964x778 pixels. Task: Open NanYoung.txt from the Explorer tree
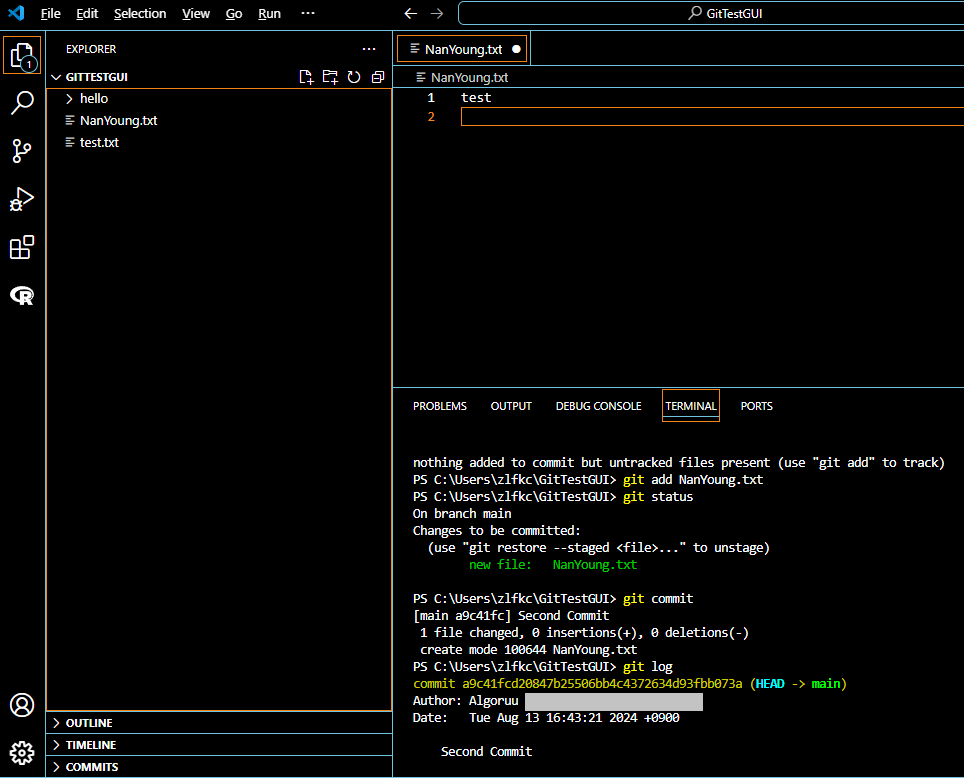pyautogui.click(x=219, y=121)
